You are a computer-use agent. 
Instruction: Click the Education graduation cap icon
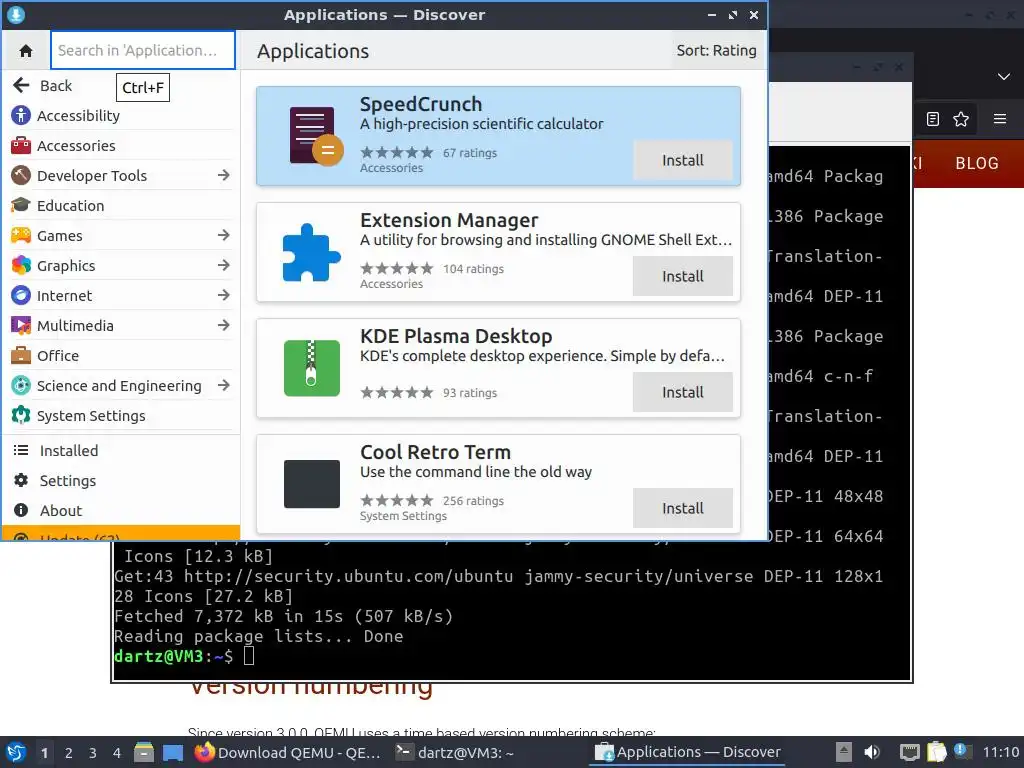tap(21, 206)
